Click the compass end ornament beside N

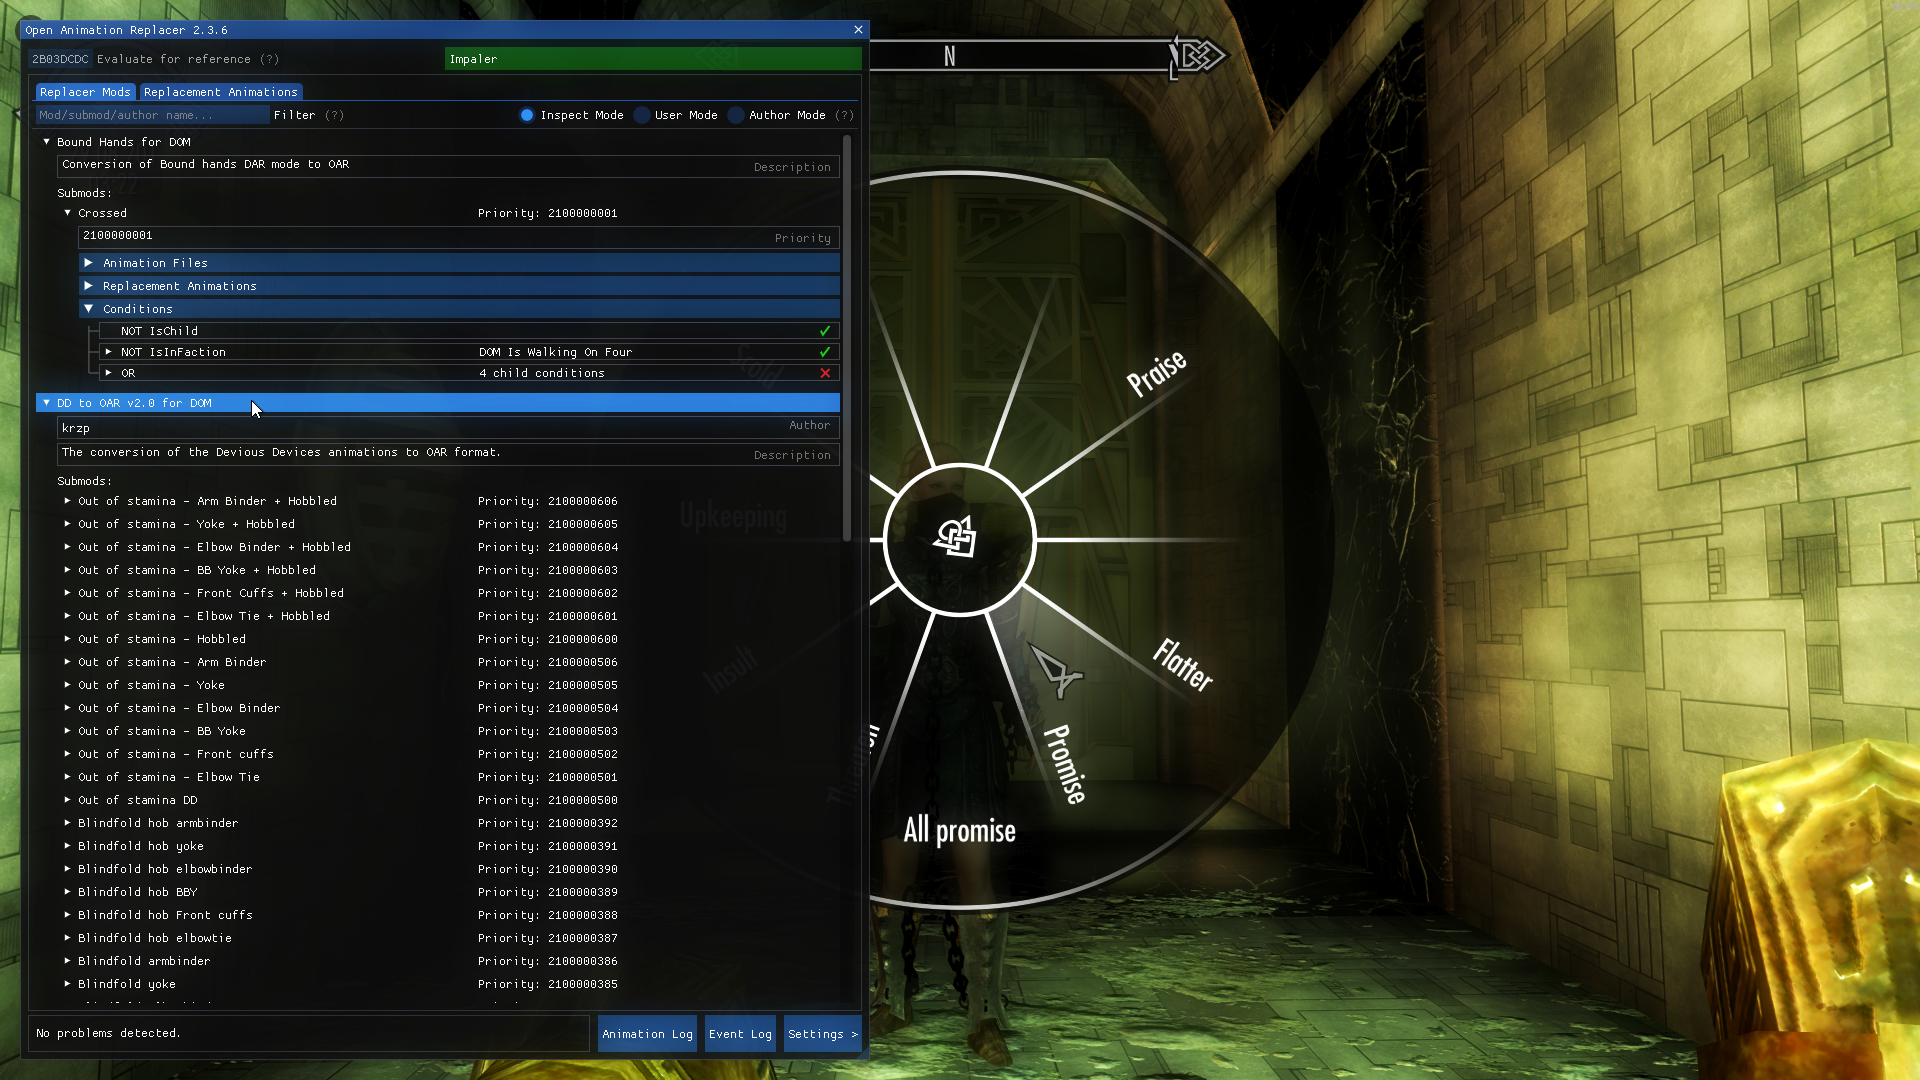[x=1198, y=56]
